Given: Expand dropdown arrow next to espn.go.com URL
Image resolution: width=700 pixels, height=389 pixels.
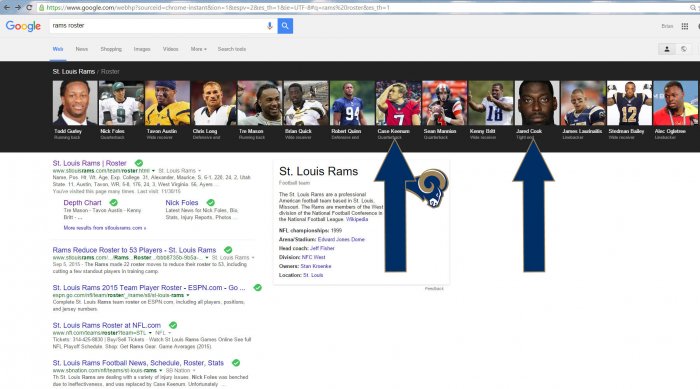Looking at the screenshot, I should [x=188, y=295].
